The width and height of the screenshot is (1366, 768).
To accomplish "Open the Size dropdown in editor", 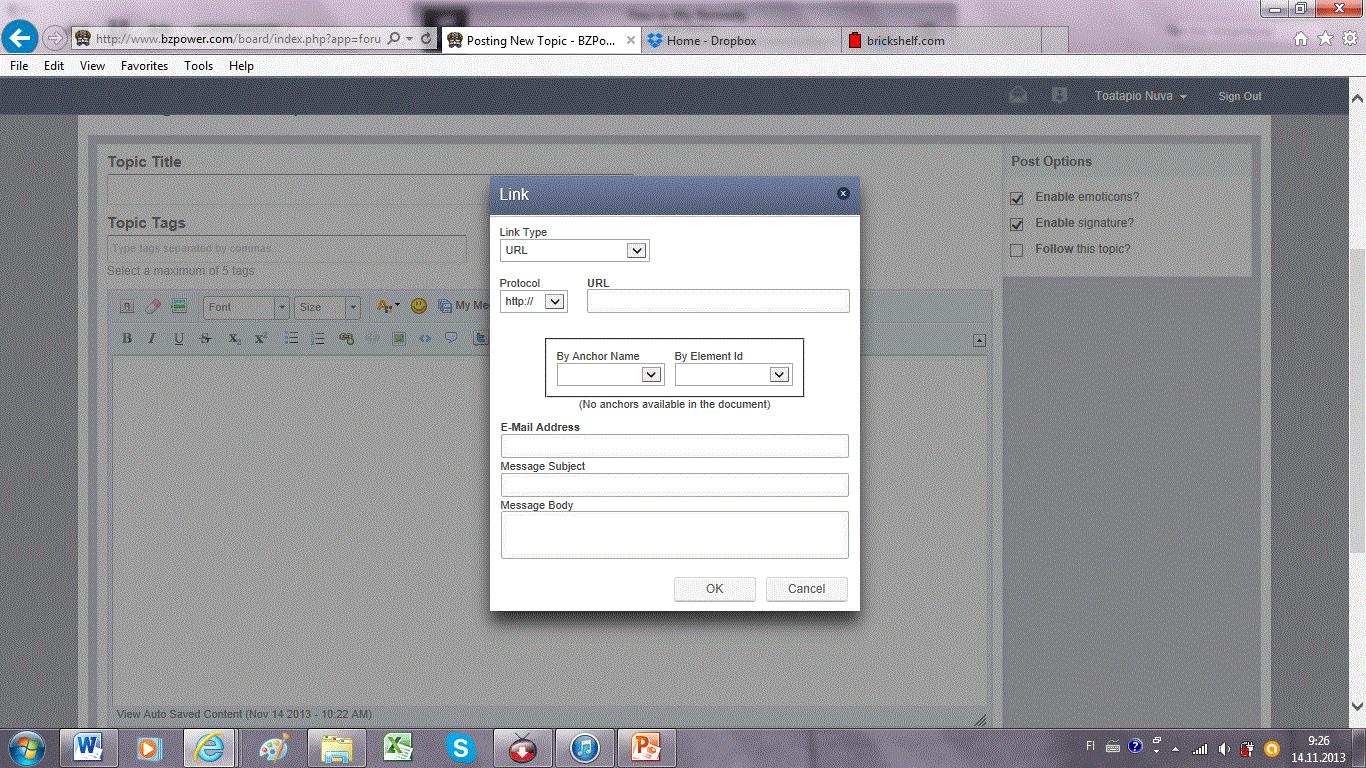I will pos(327,307).
